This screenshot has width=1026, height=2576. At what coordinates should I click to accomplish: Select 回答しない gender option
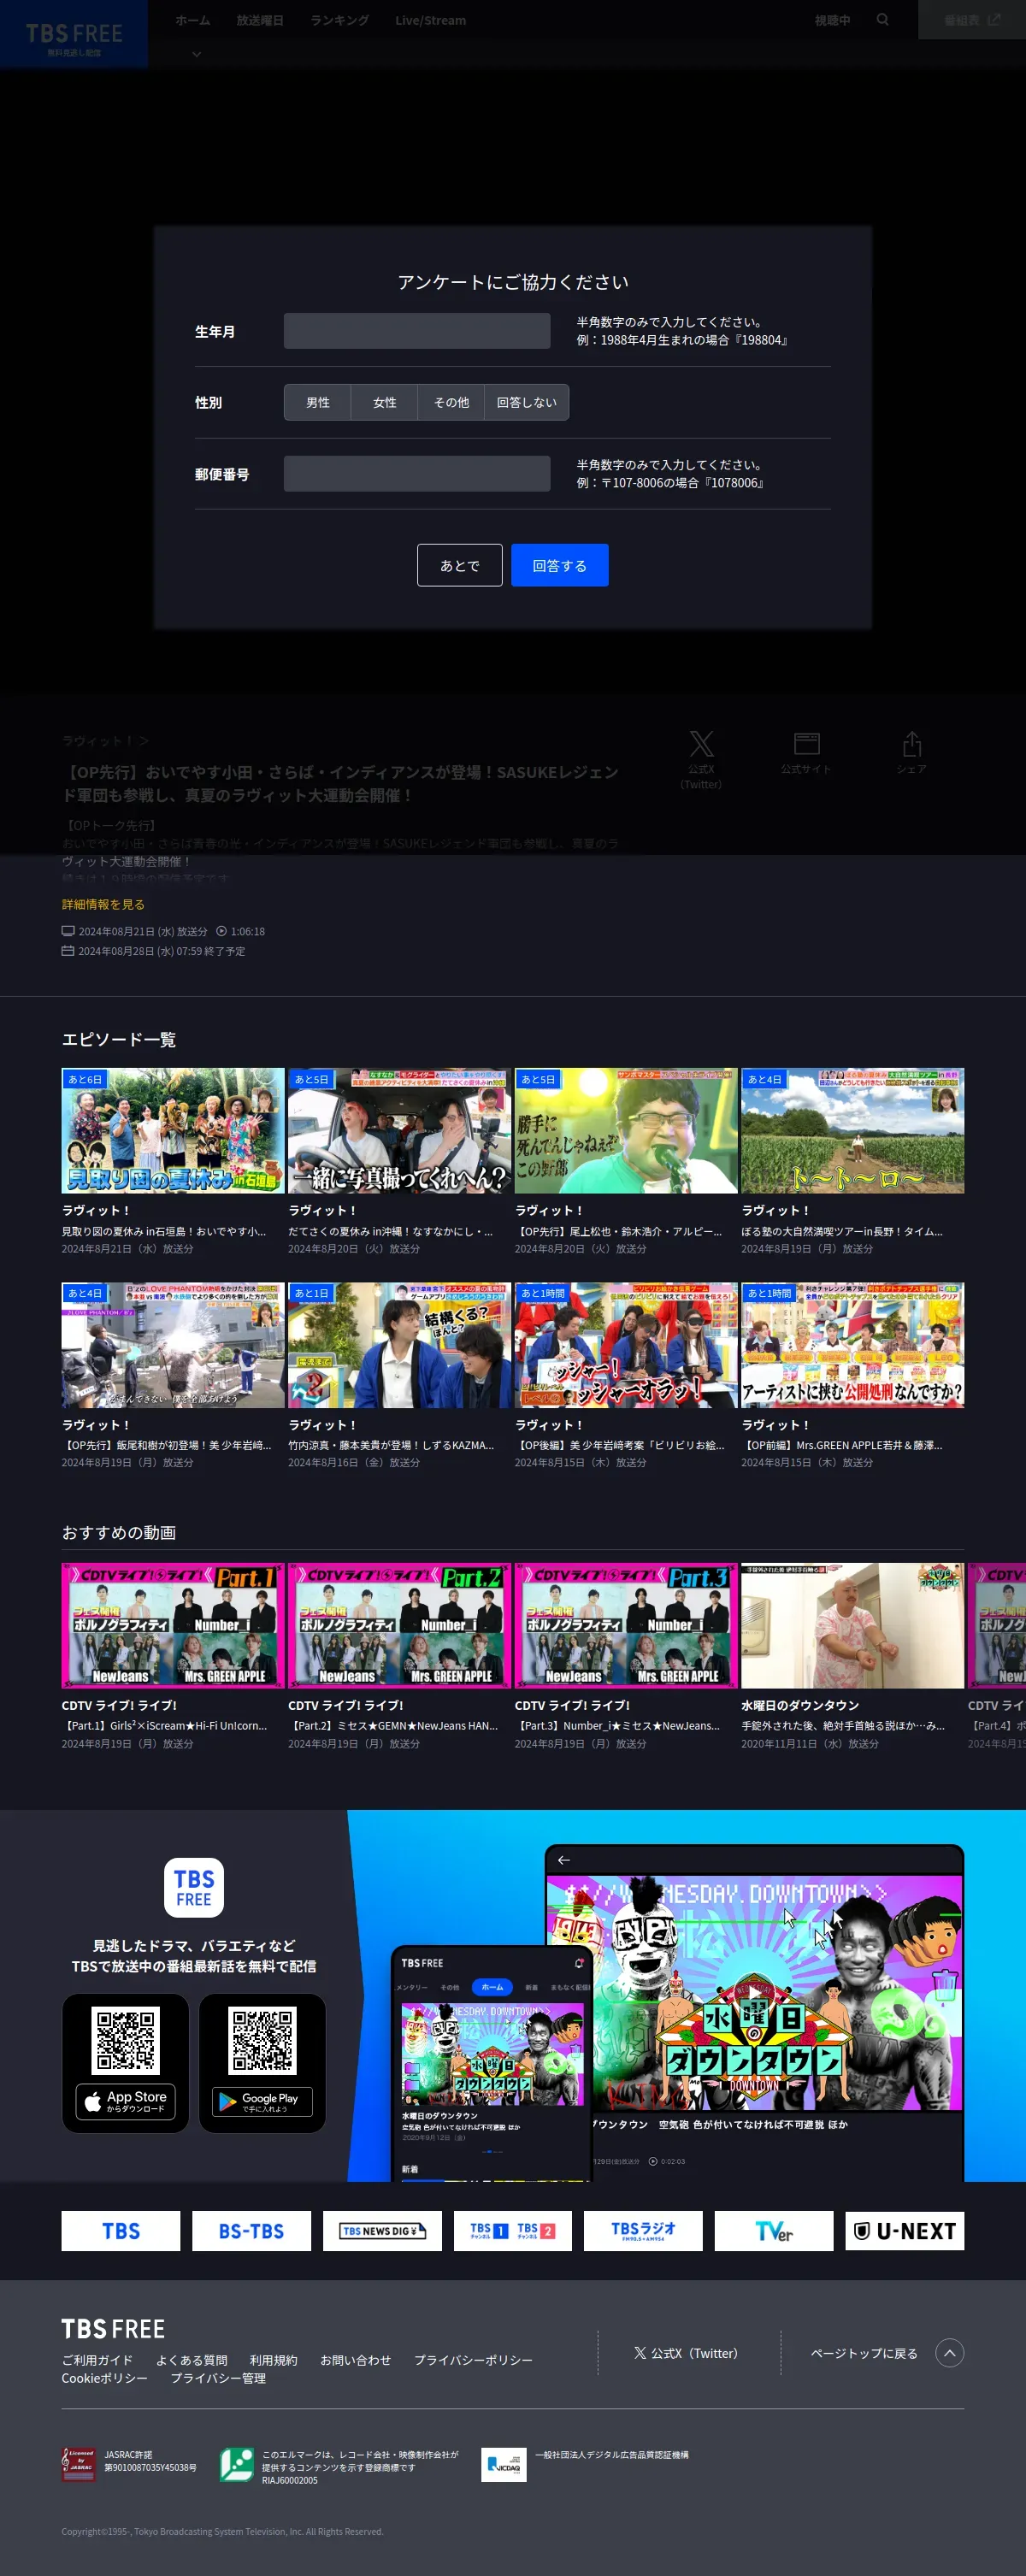526,402
